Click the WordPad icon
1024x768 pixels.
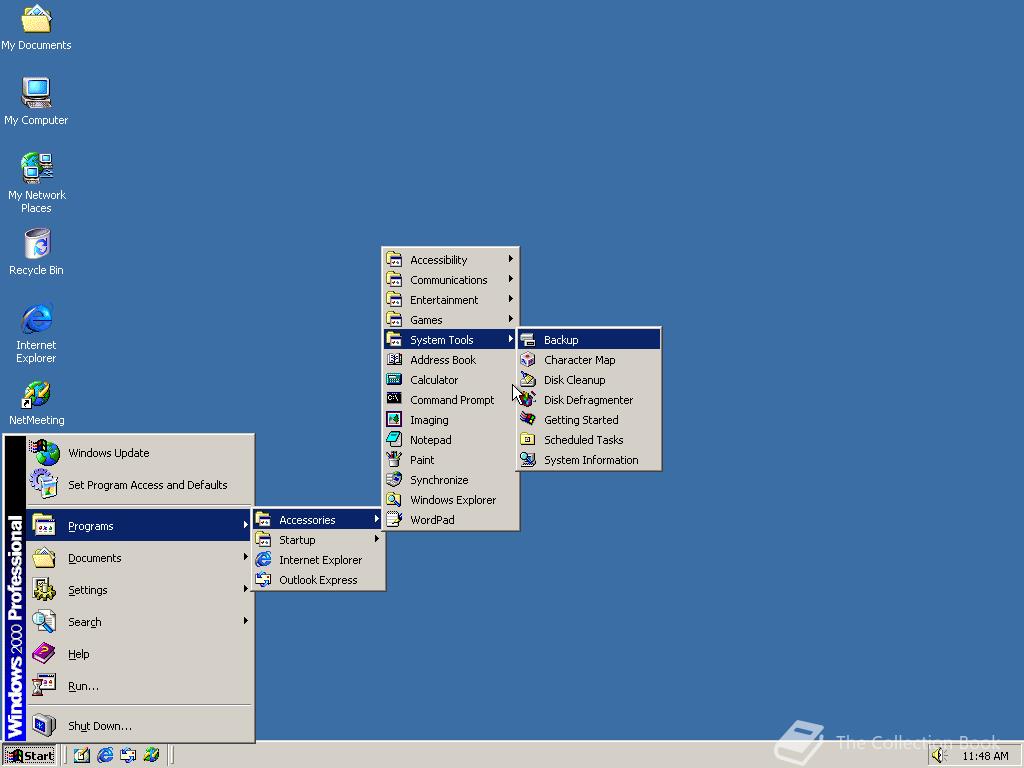click(394, 520)
